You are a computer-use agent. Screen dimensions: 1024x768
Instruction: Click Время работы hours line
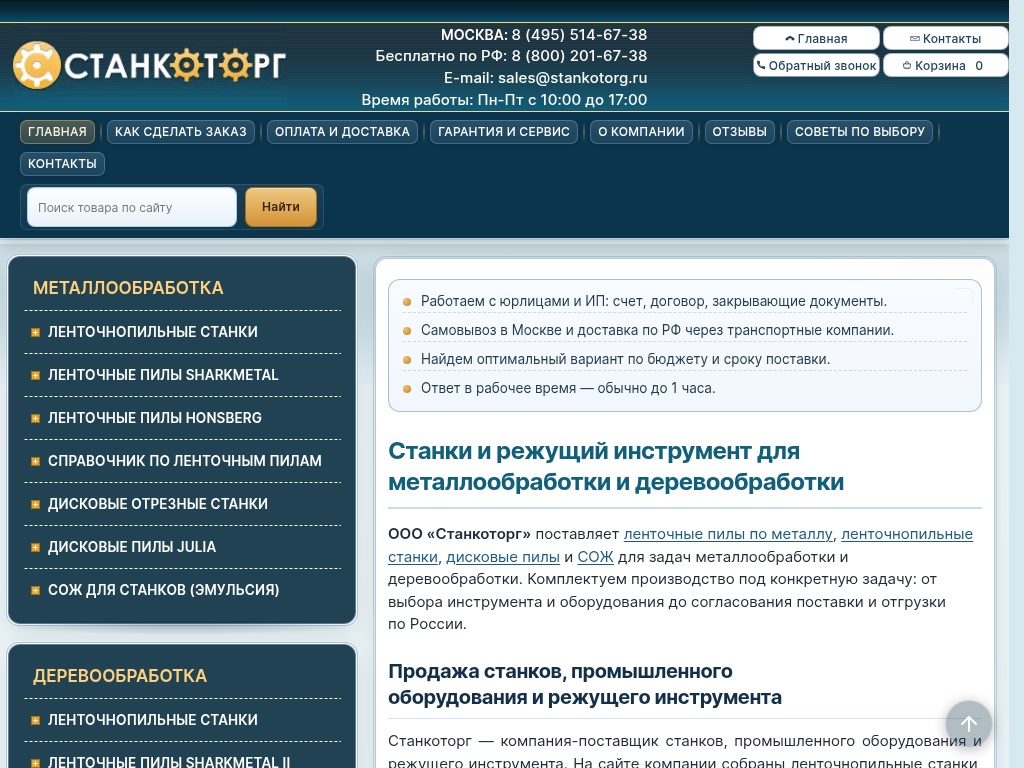point(504,100)
